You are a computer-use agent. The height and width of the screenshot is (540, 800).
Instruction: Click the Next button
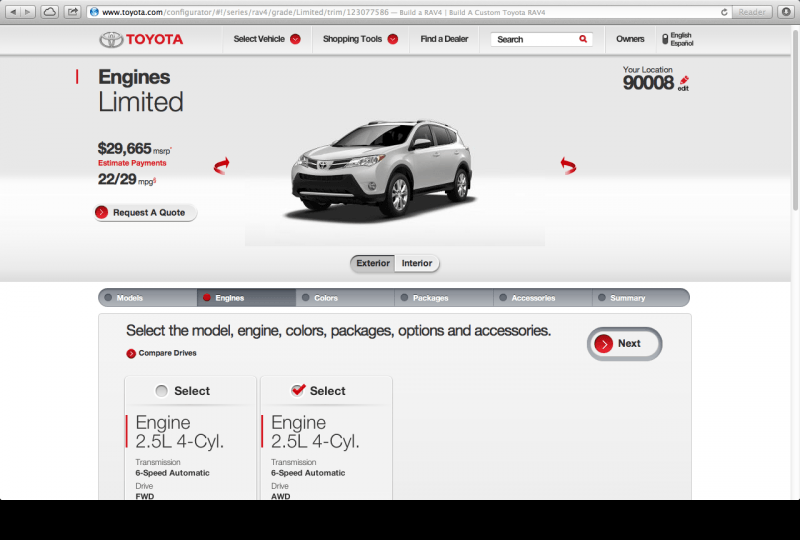[x=624, y=343]
